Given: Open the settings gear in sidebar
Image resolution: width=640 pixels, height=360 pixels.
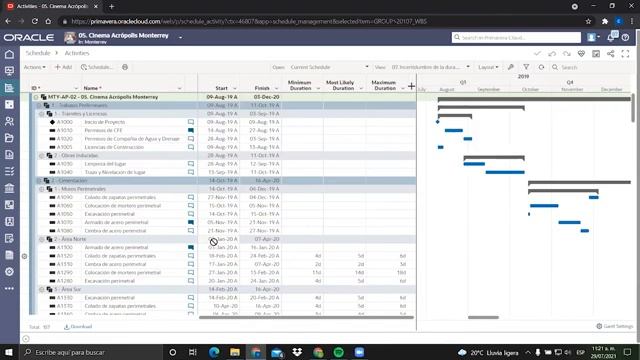Looking at the screenshot, I should point(9,272).
